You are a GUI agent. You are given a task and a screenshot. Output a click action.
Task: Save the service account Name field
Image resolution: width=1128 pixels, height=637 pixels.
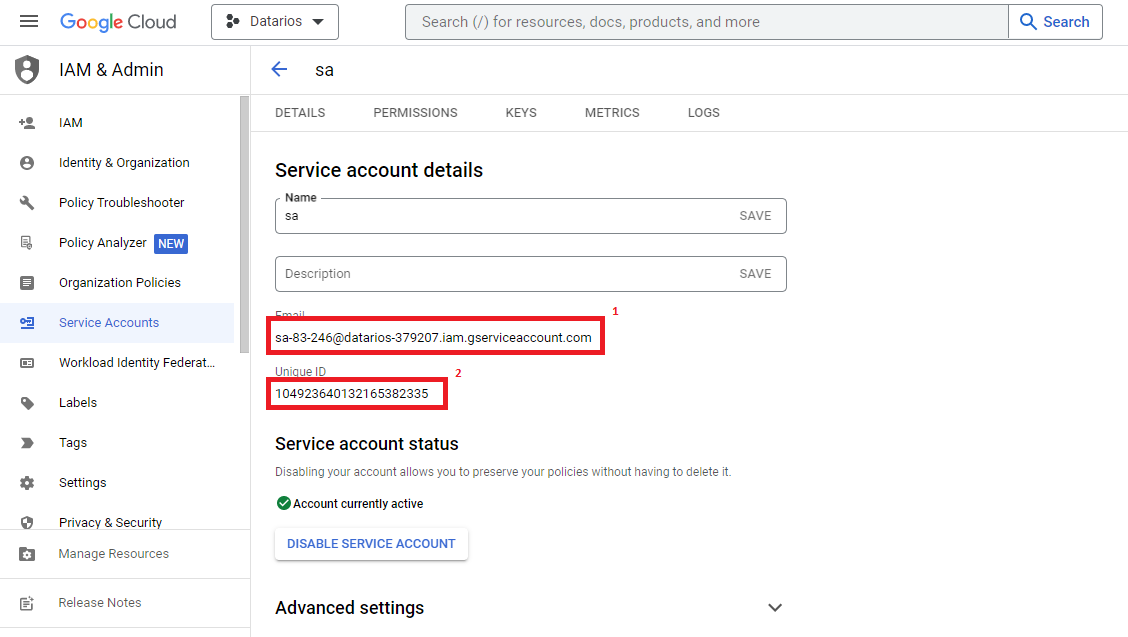755,216
